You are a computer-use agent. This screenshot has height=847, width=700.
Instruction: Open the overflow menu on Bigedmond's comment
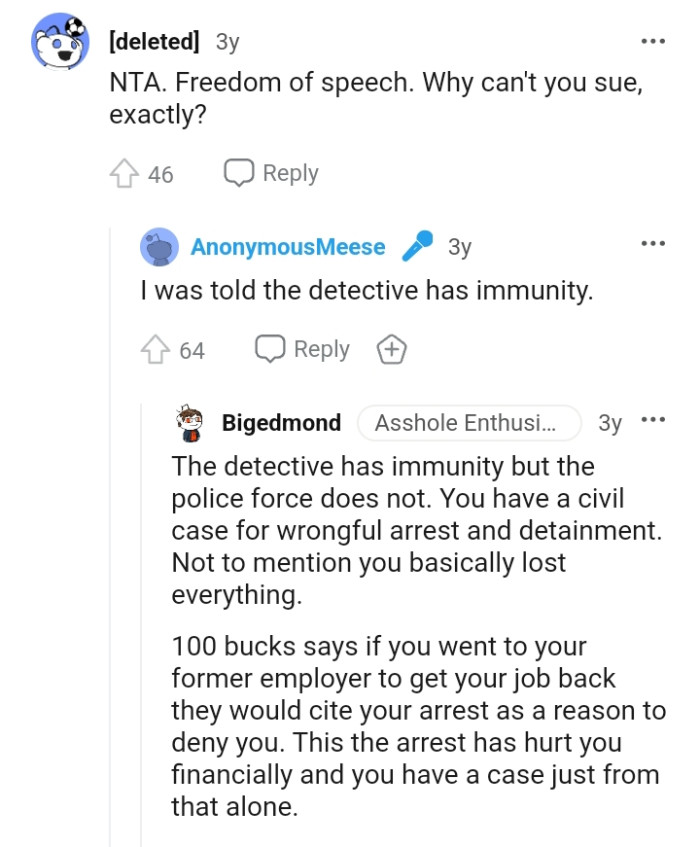click(655, 420)
